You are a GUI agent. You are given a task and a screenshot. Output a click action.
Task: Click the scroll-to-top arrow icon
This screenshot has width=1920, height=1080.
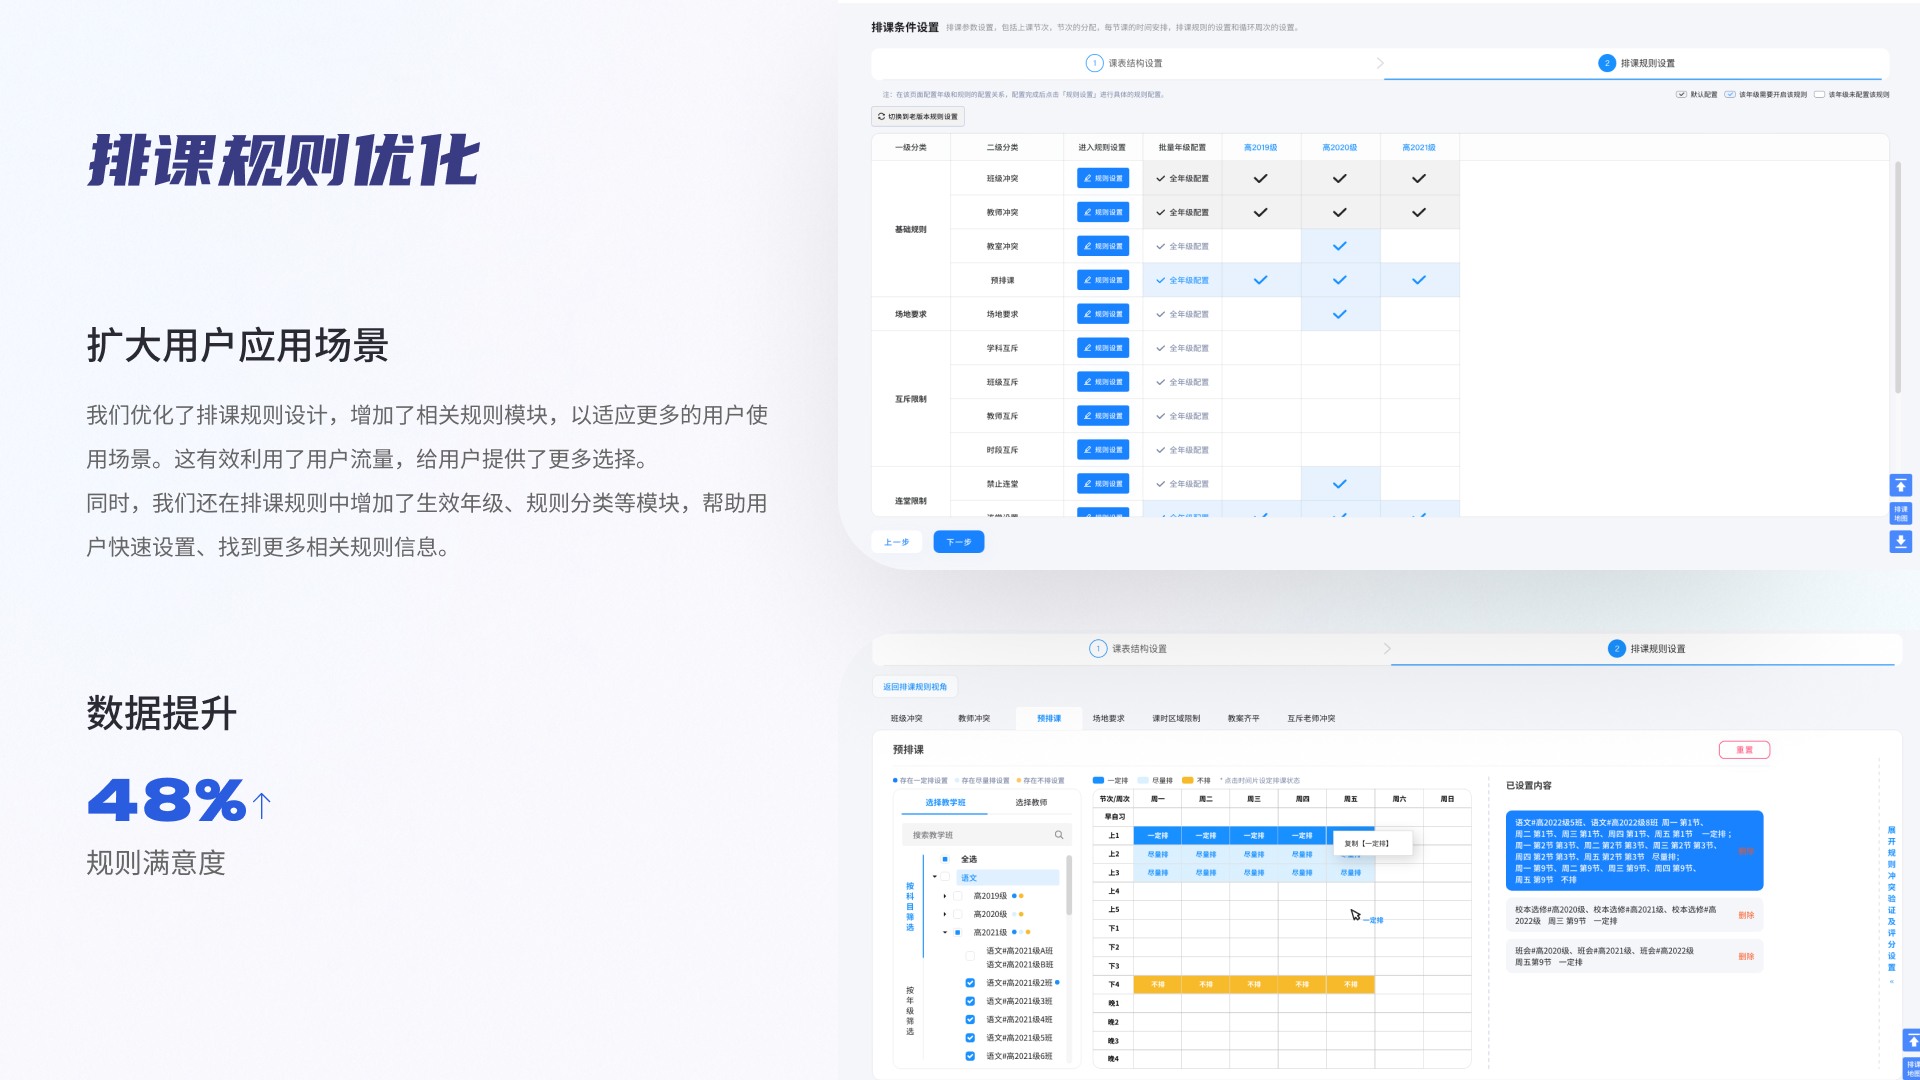coord(1900,486)
